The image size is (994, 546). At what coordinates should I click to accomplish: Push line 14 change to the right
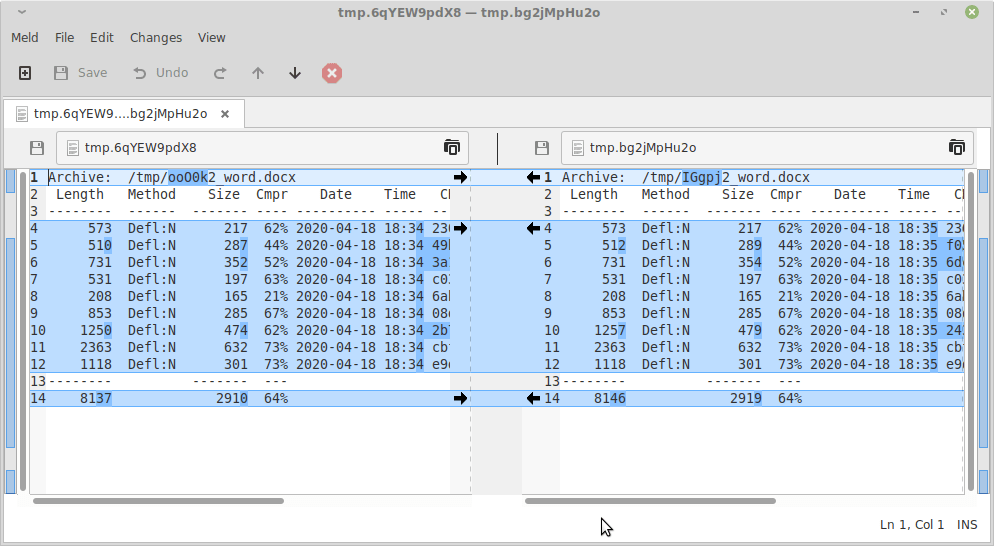[x=460, y=398]
